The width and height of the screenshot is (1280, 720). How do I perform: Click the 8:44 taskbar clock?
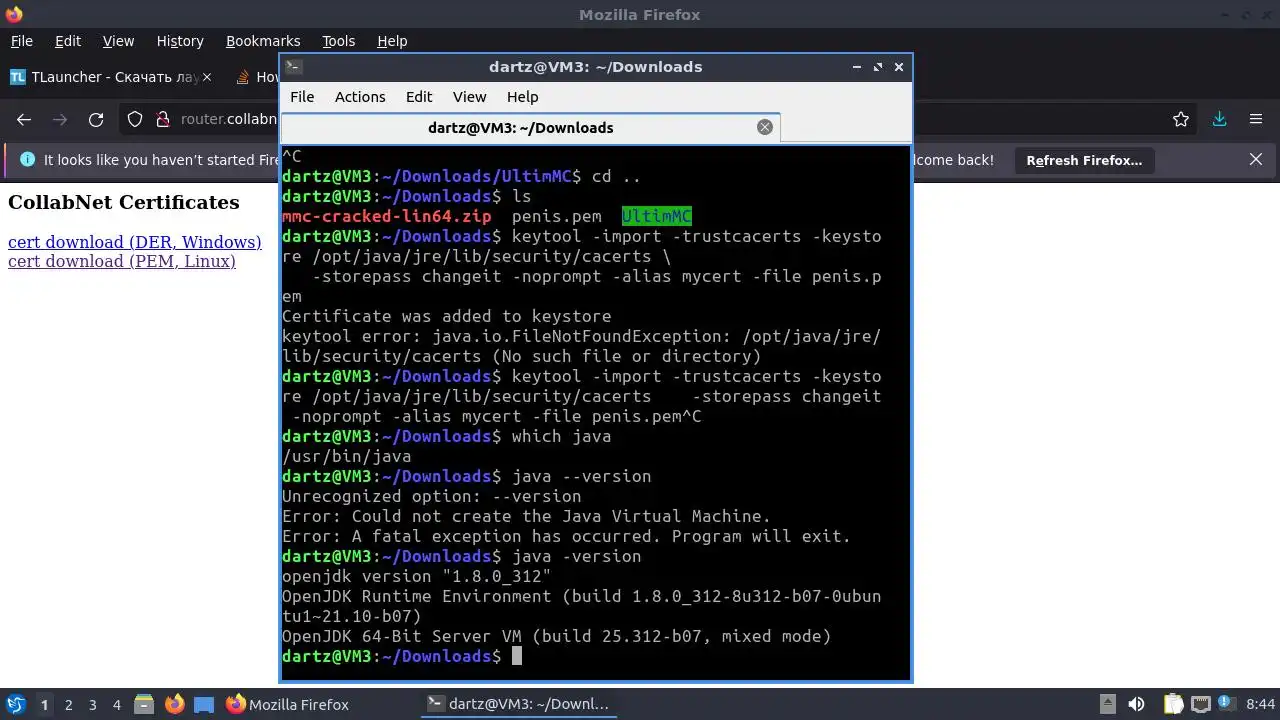pos(1260,704)
